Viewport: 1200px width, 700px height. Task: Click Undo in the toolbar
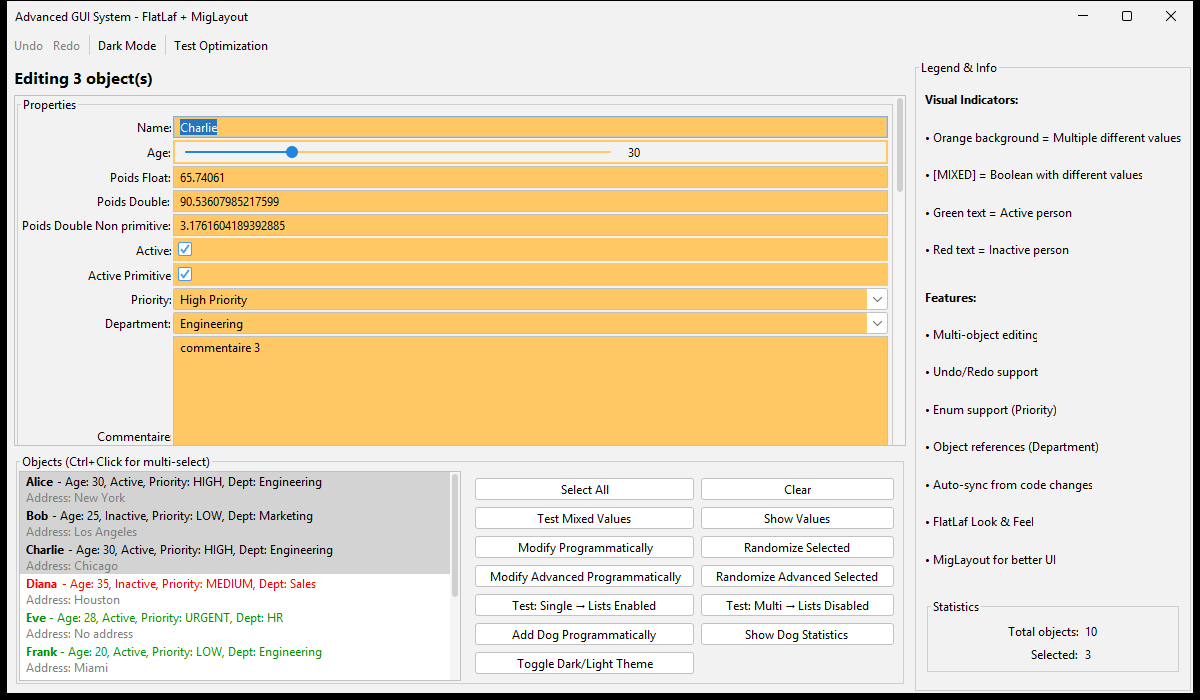tap(28, 46)
